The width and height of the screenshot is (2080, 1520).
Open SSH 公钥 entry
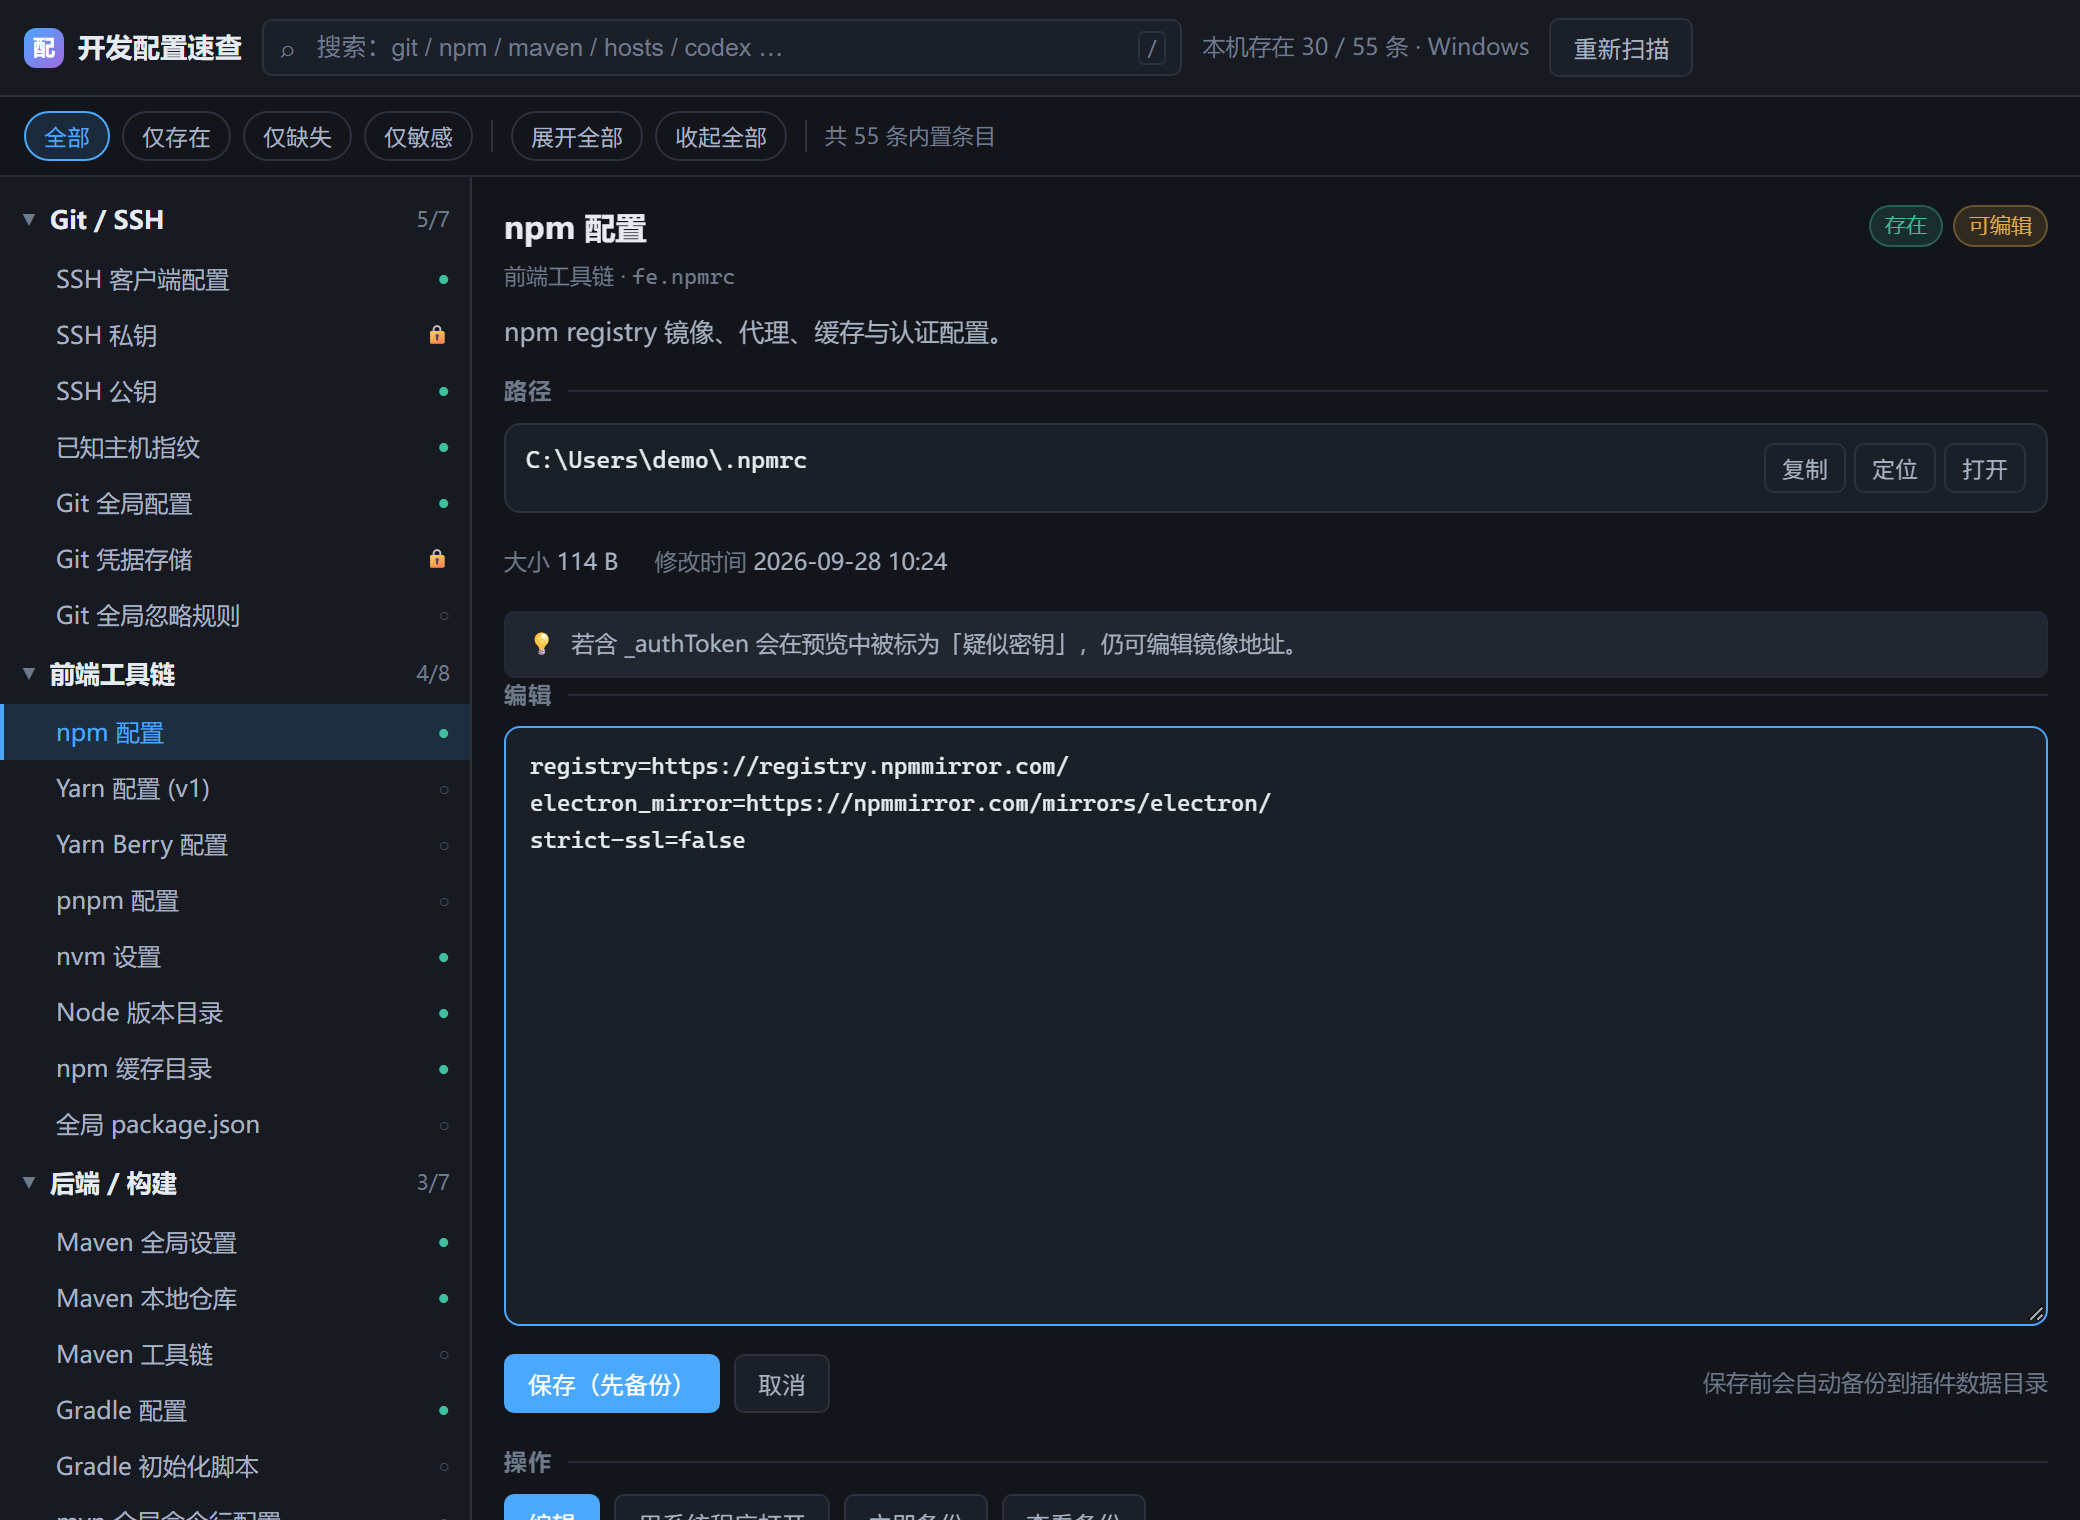tap(235, 392)
